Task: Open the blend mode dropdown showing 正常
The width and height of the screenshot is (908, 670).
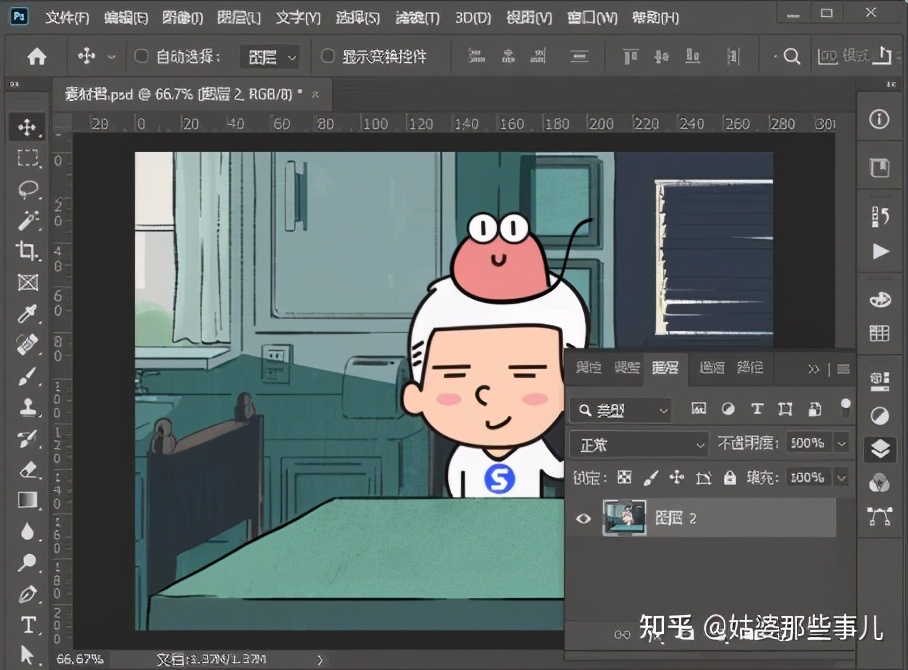Action: tap(640, 443)
